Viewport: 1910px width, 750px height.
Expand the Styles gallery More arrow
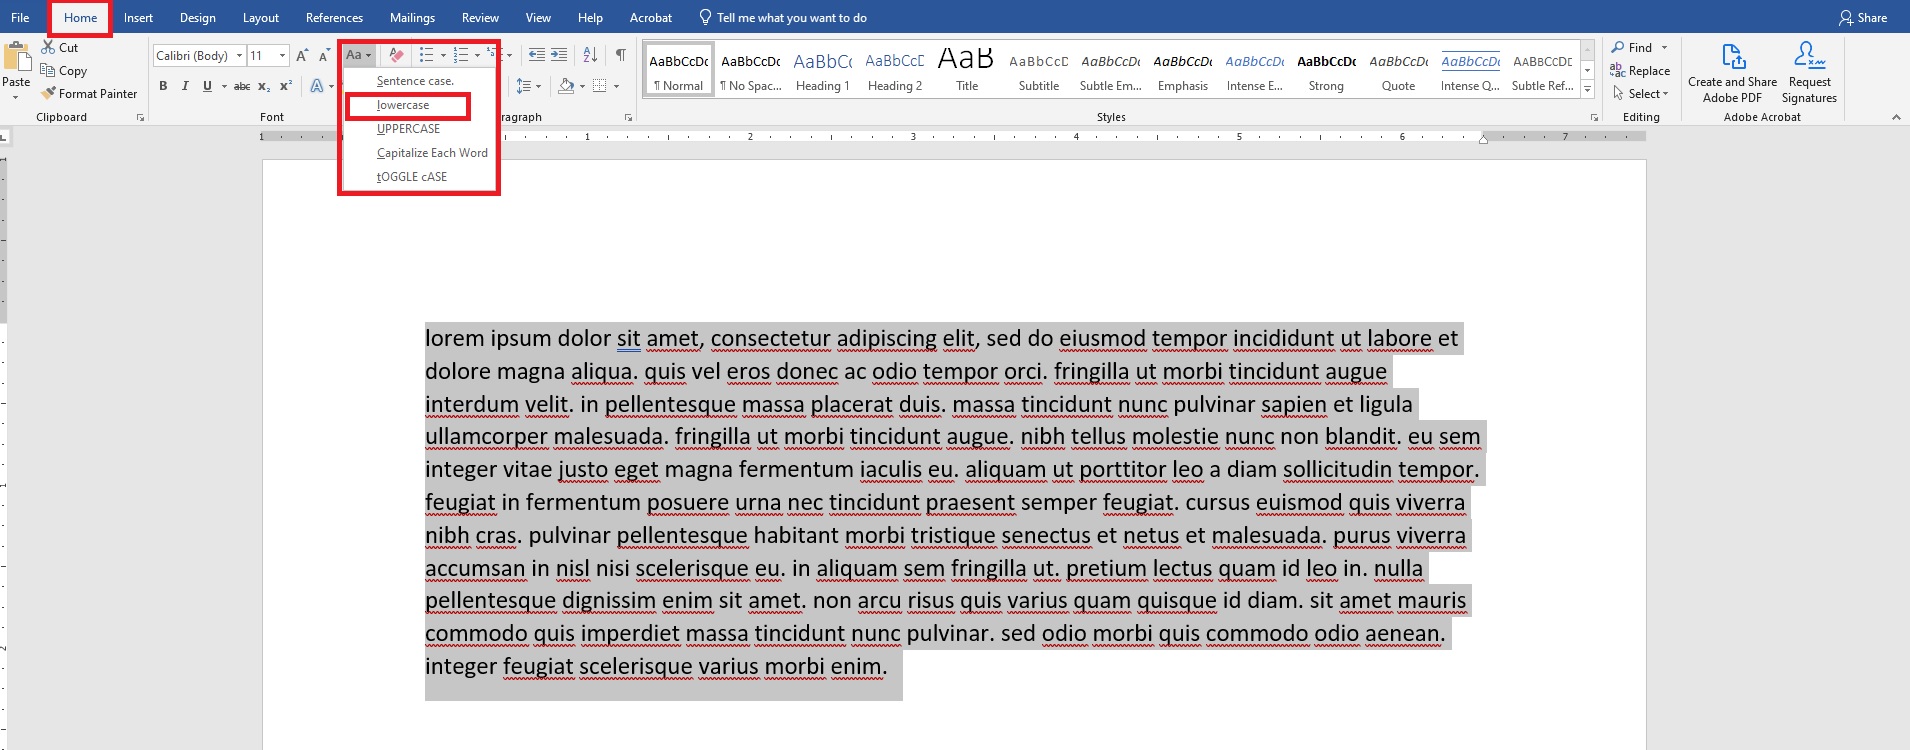click(x=1587, y=89)
